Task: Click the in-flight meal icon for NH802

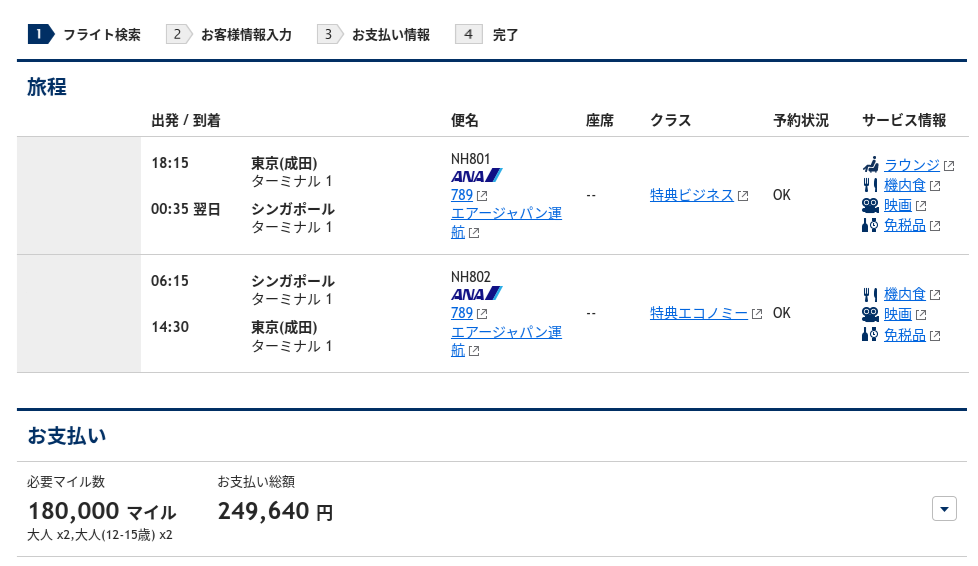Action: (x=871, y=294)
